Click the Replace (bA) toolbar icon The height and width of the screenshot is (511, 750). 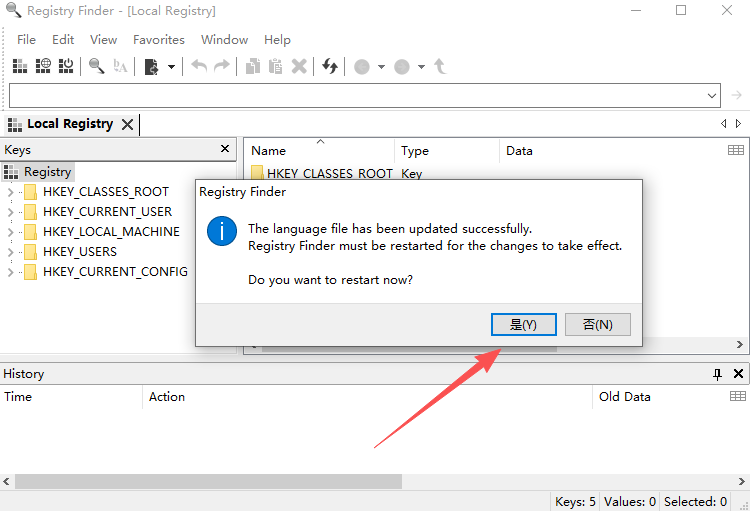(120, 66)
